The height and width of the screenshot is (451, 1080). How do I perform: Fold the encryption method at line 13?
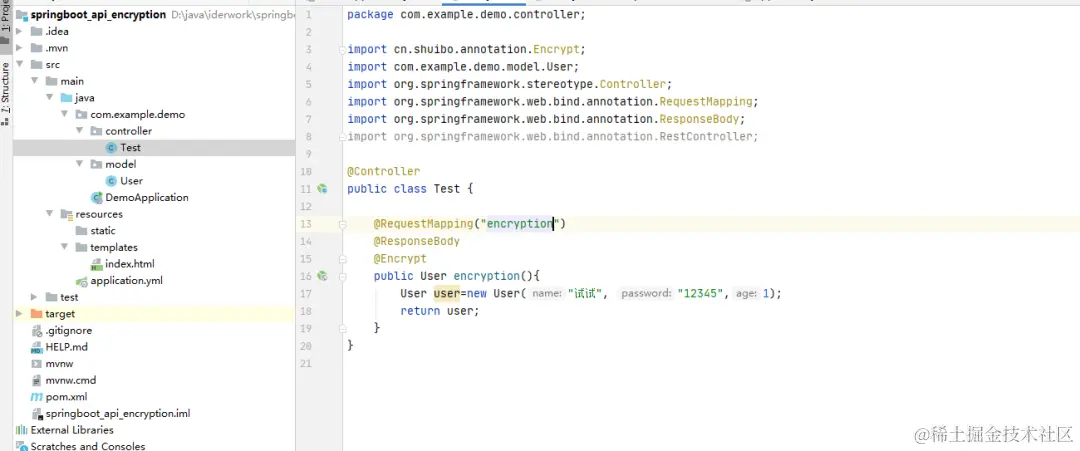(342, 224)
